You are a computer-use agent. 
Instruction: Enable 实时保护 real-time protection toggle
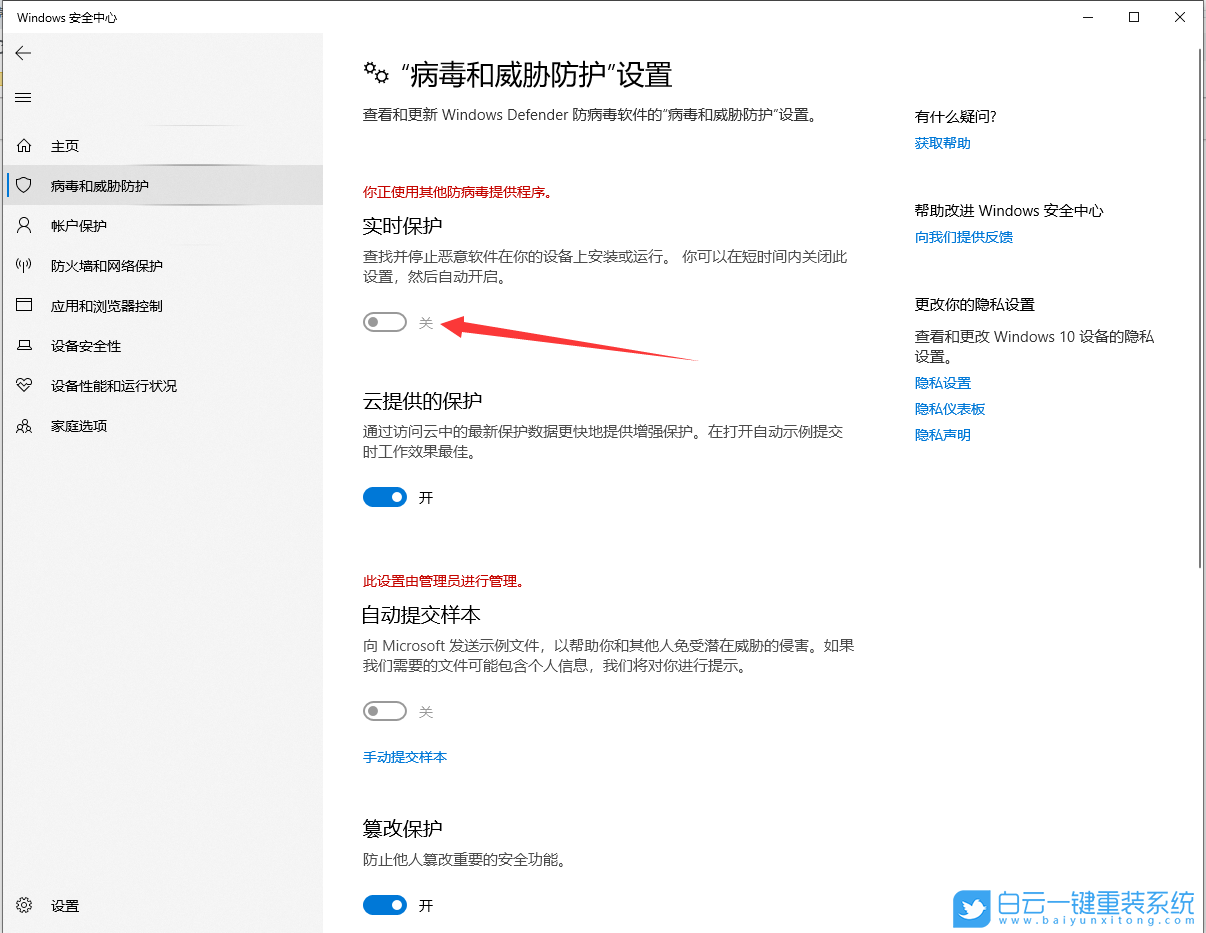tap(385, 321)
